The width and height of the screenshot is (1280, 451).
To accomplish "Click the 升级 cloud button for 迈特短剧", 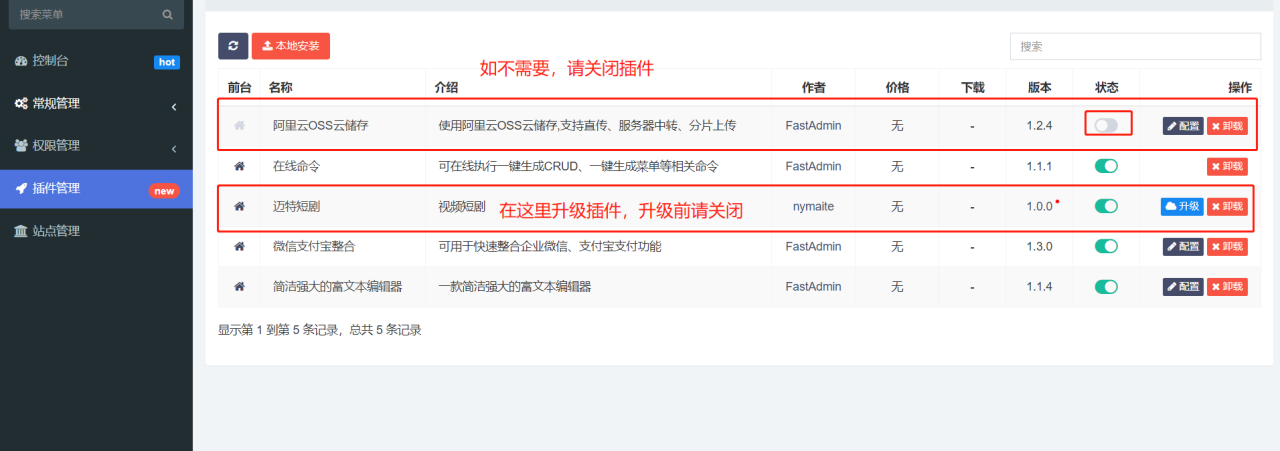I will [x=1182, y=206].
